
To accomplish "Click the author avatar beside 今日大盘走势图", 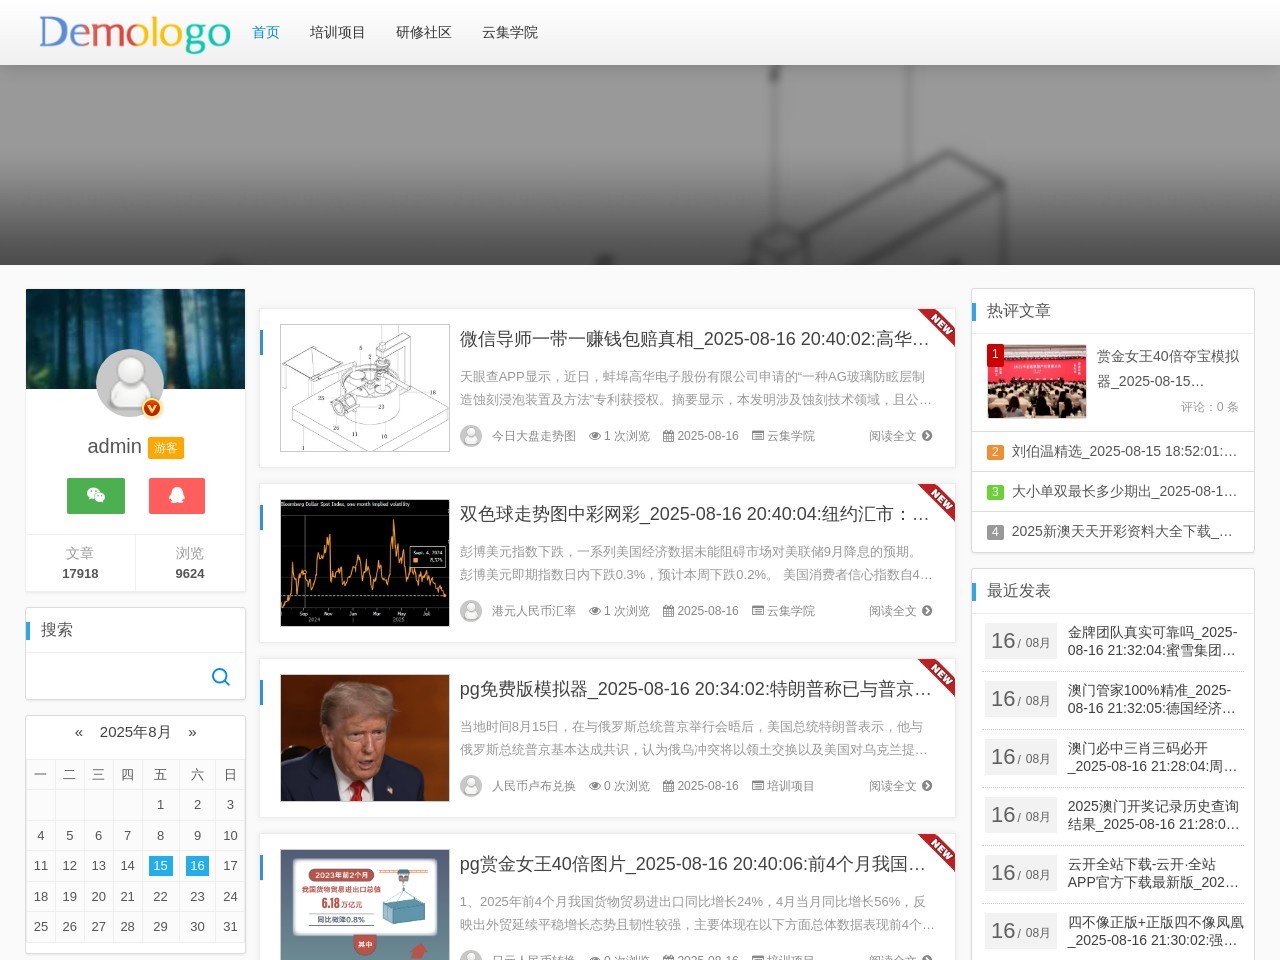I will point(471,436).
